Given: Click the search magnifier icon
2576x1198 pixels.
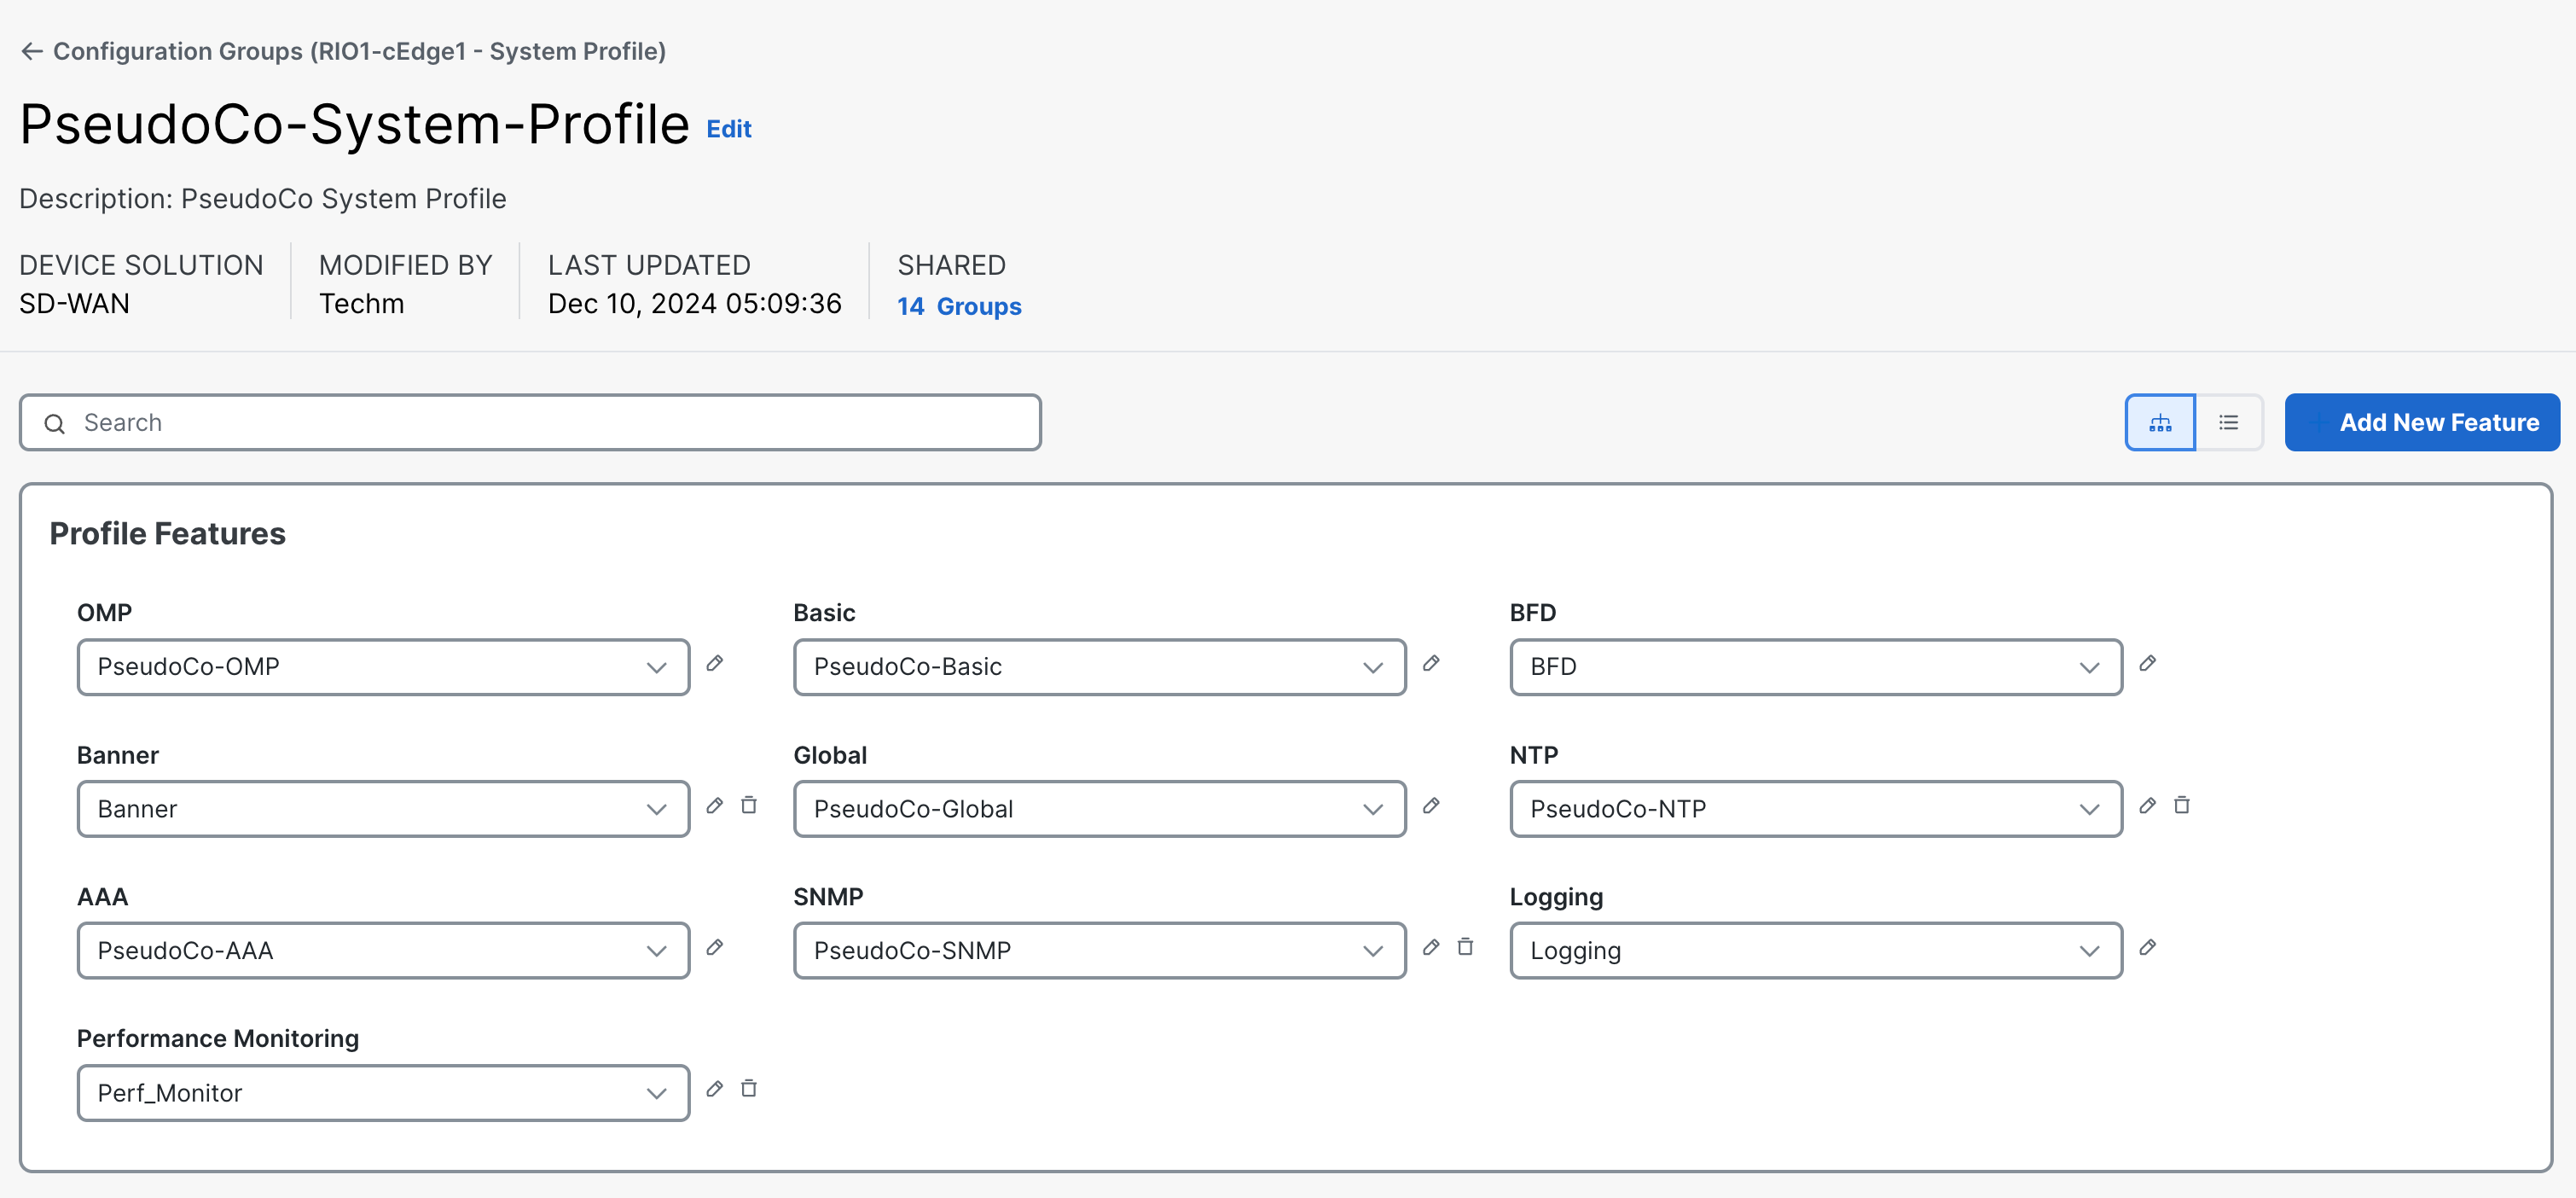Looking at the screenshot, I should pos(55,424).
